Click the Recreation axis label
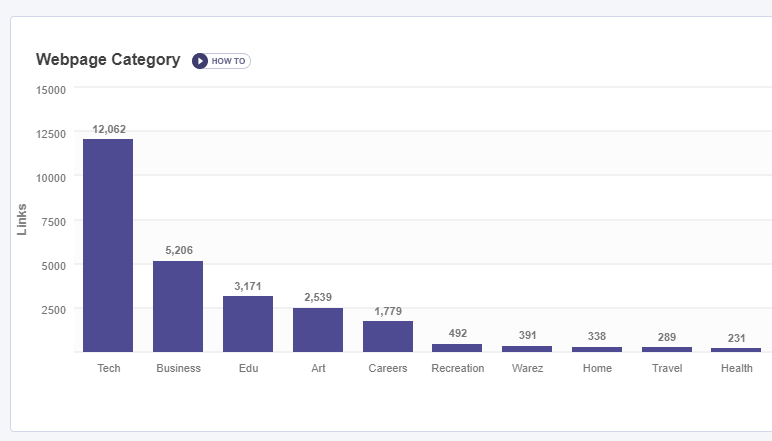This screenshot has height=441, width=772. [458, 368]
